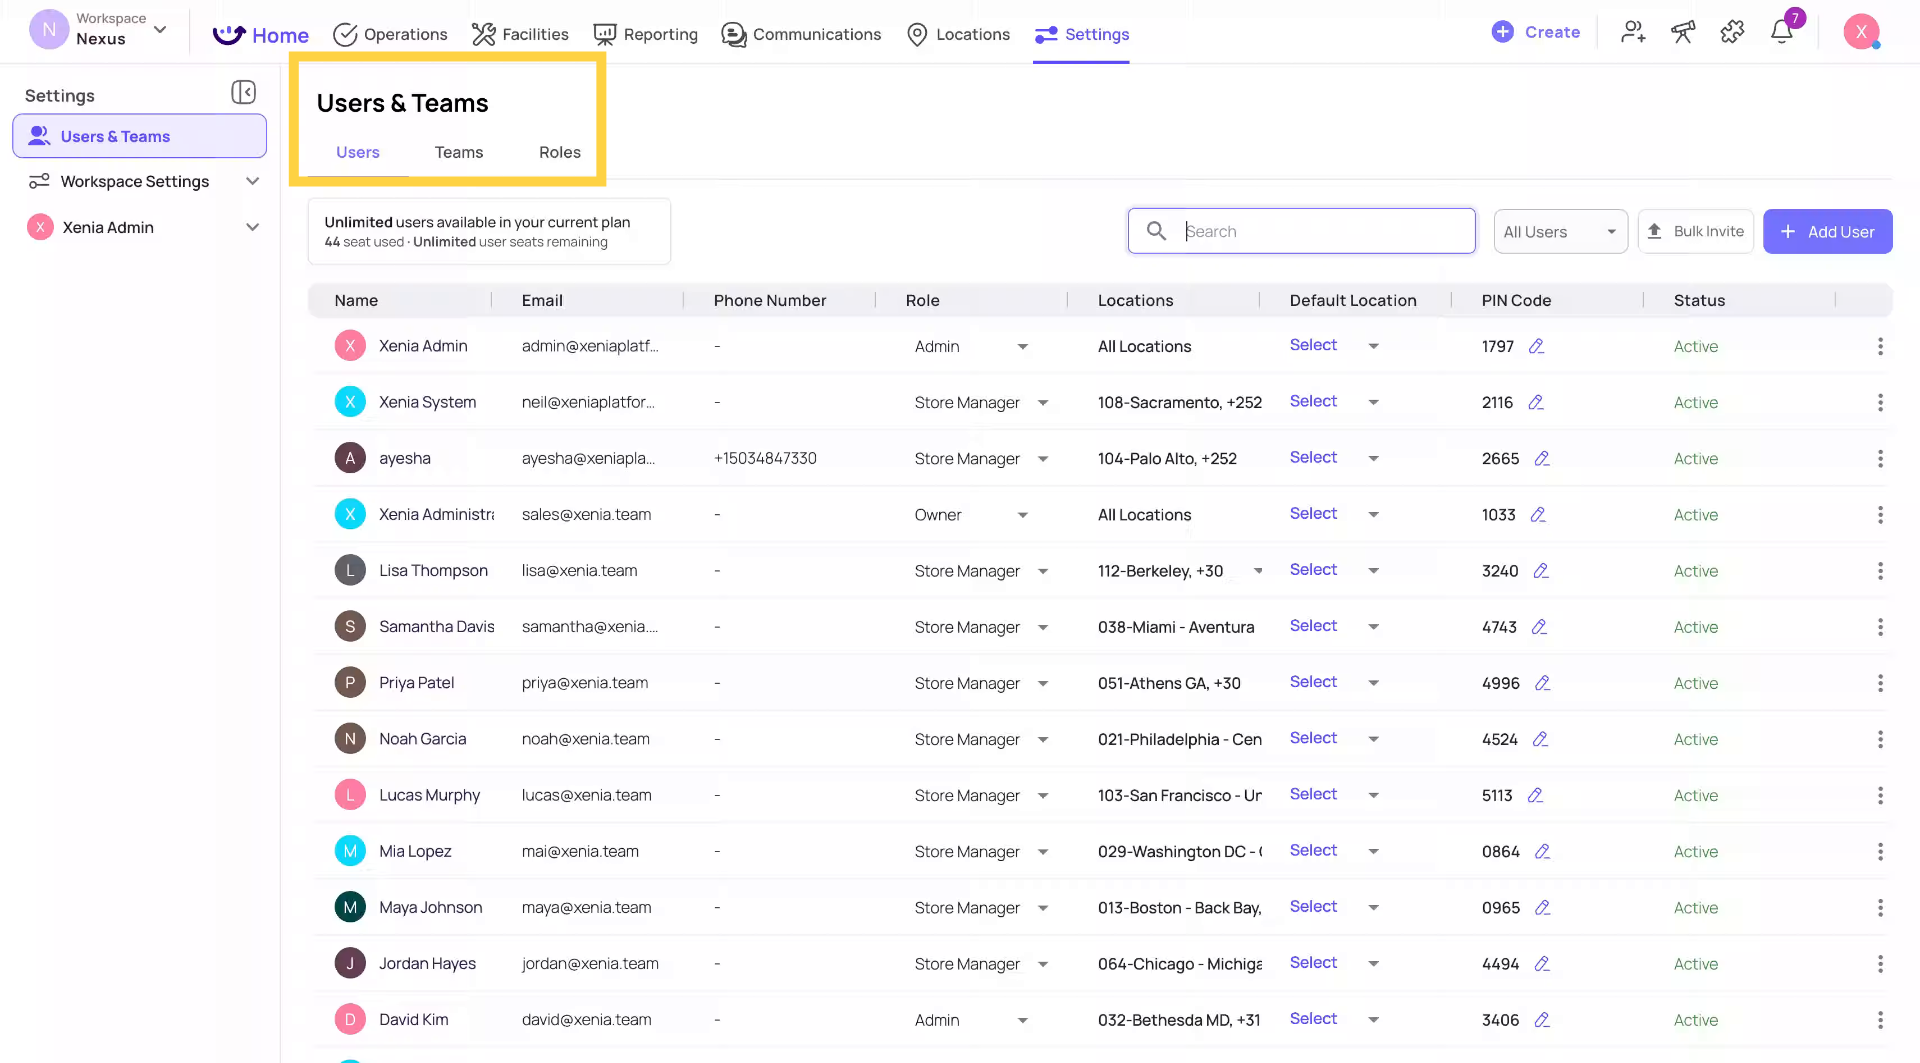
Task: Open row actions menu for Xenia System
Action: (1880, 402)
